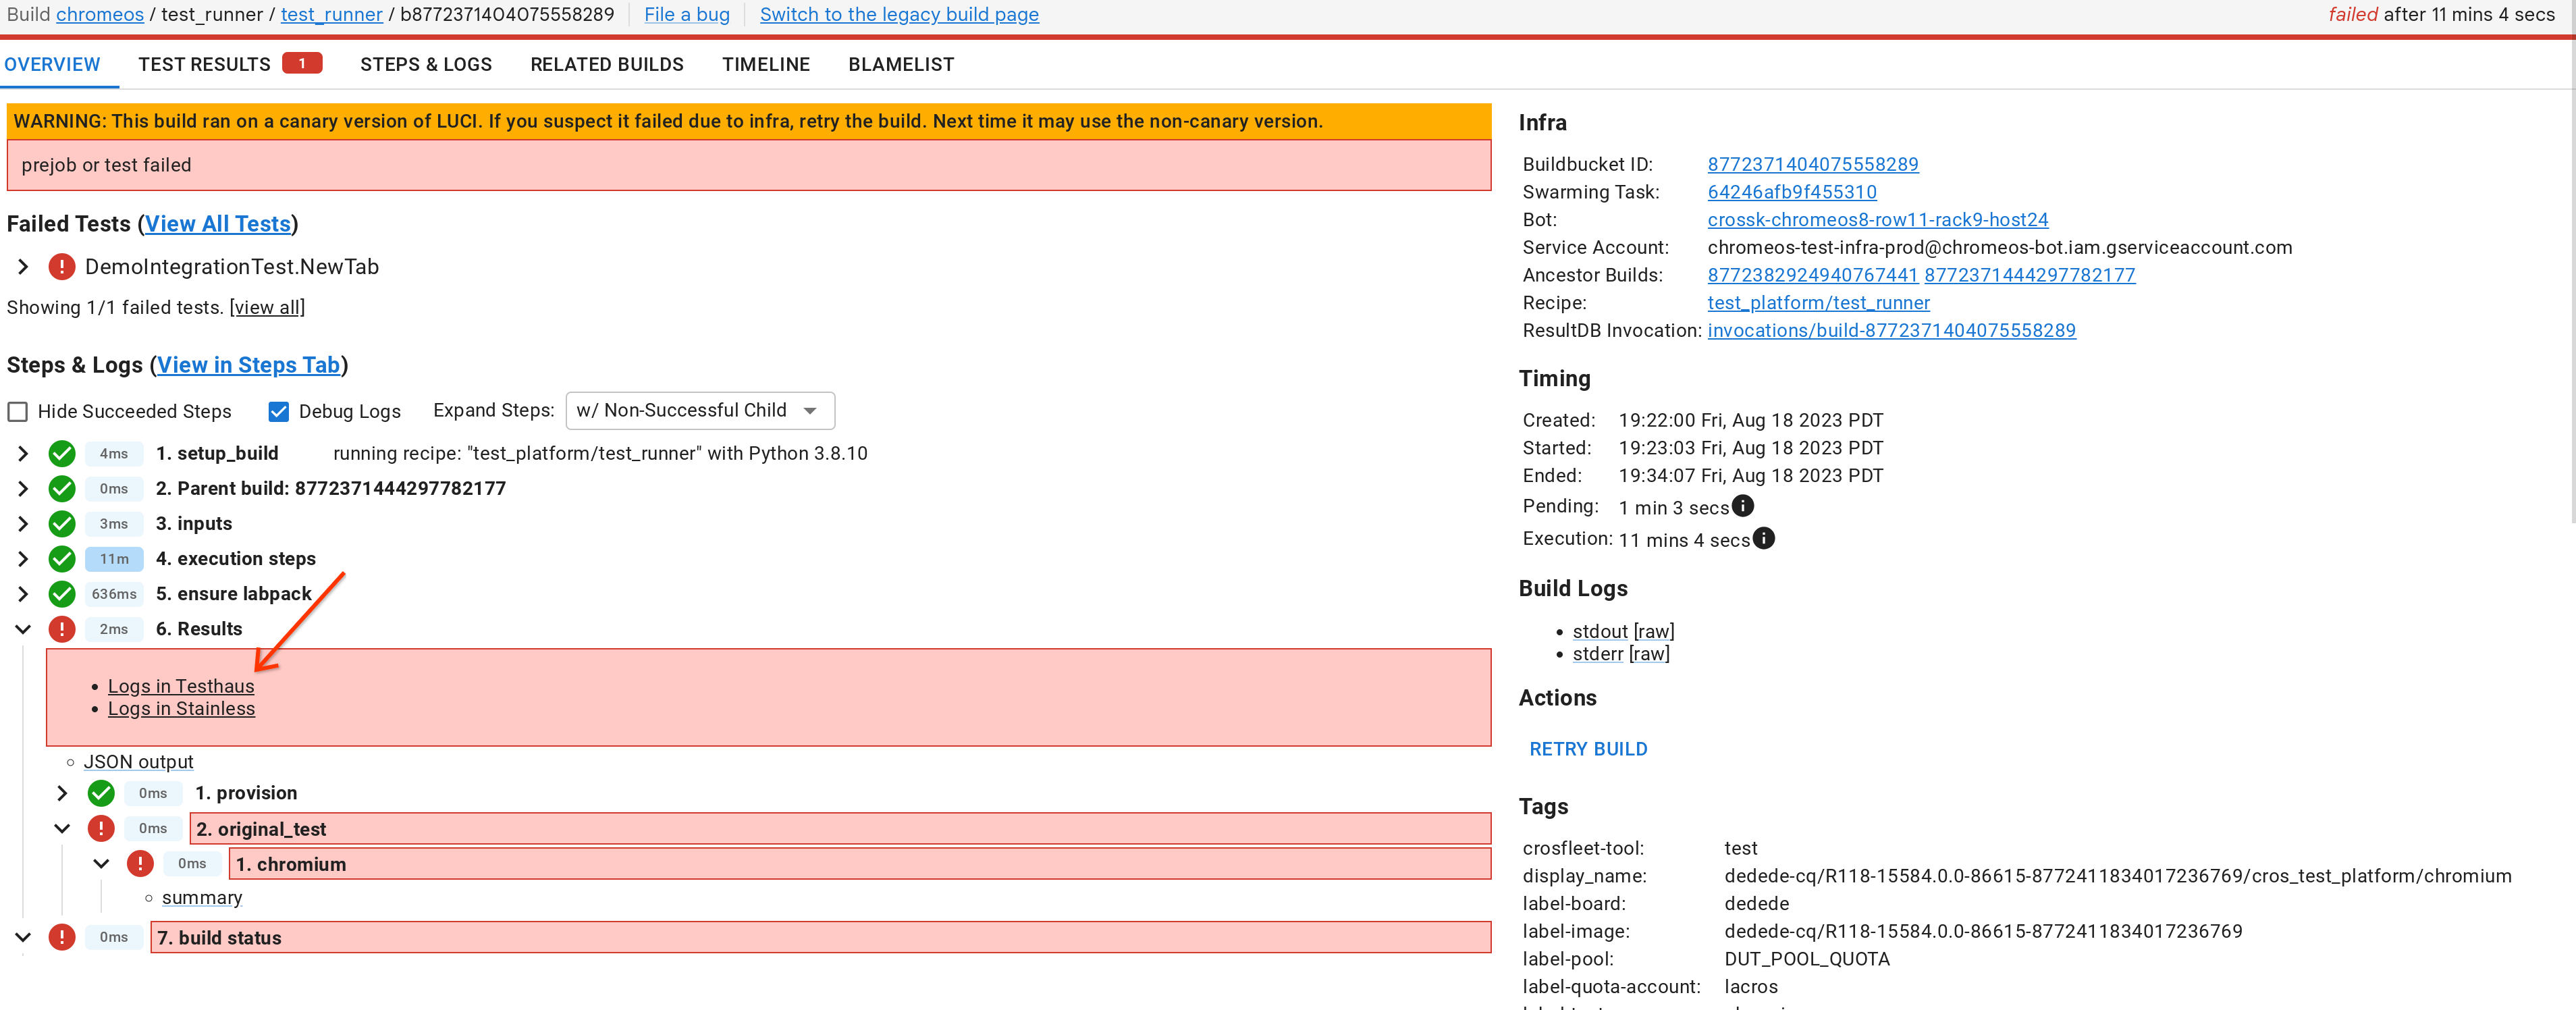Uncheck the Debug Logs checkbox
Screen dimensions: 2576x1010
[x=279, y=412]
